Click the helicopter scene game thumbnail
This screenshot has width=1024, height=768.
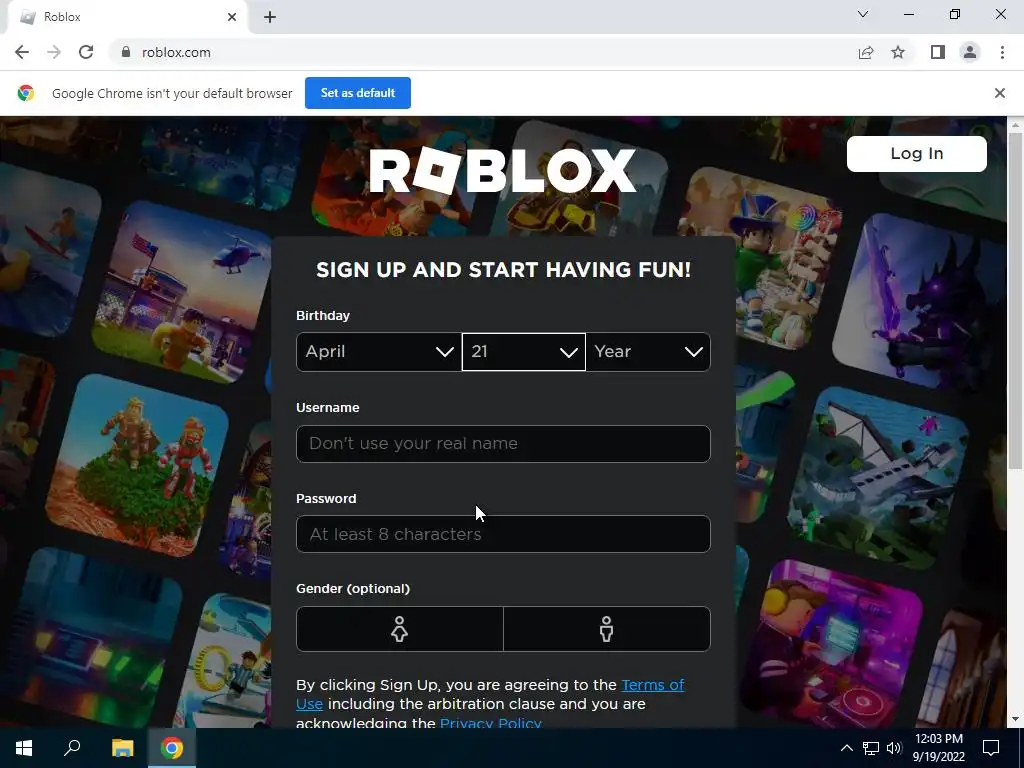[x=182, y=292]
